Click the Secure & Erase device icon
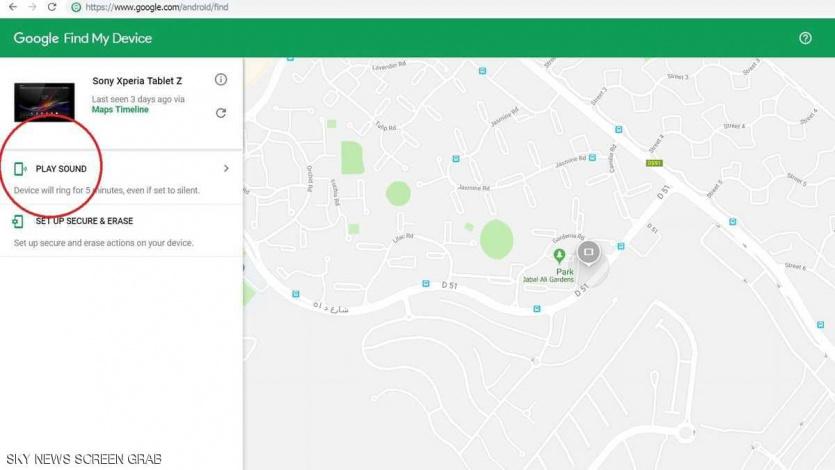Image resolution: width=835 pixels, height=470 pixels. (19, 221)
